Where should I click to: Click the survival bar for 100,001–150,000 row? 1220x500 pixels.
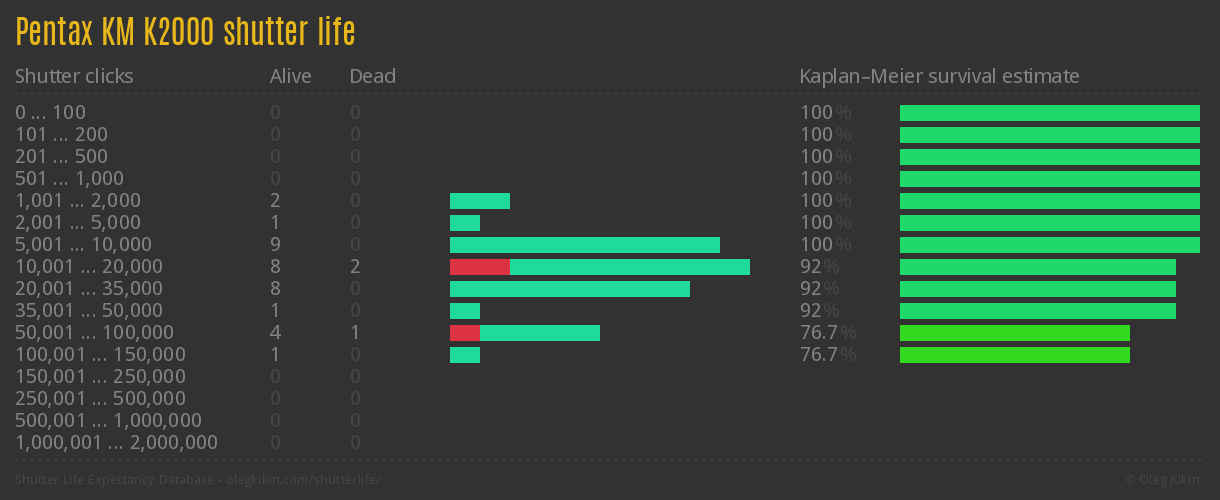[1014, 355]
